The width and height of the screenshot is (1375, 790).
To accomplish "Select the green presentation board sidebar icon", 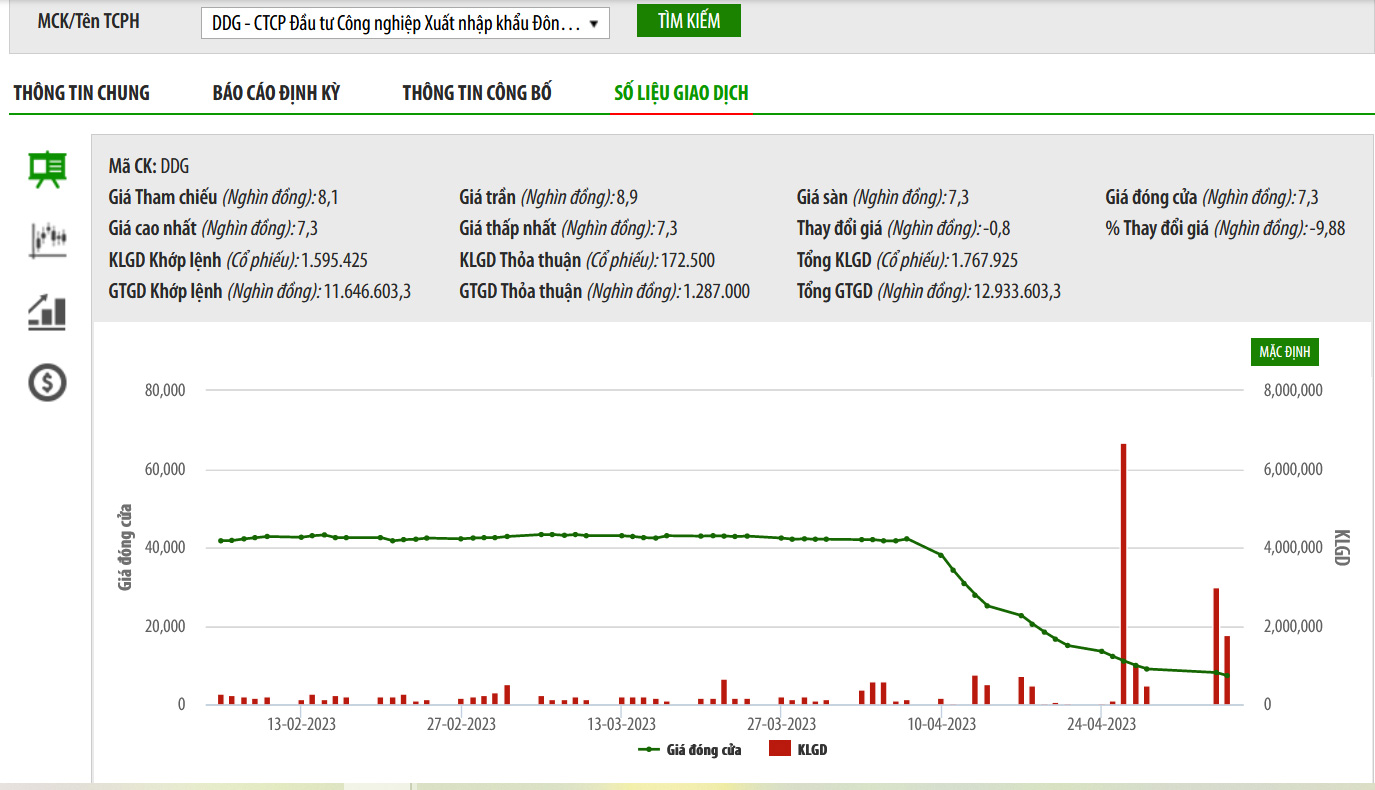I will [x=47, y=169].
